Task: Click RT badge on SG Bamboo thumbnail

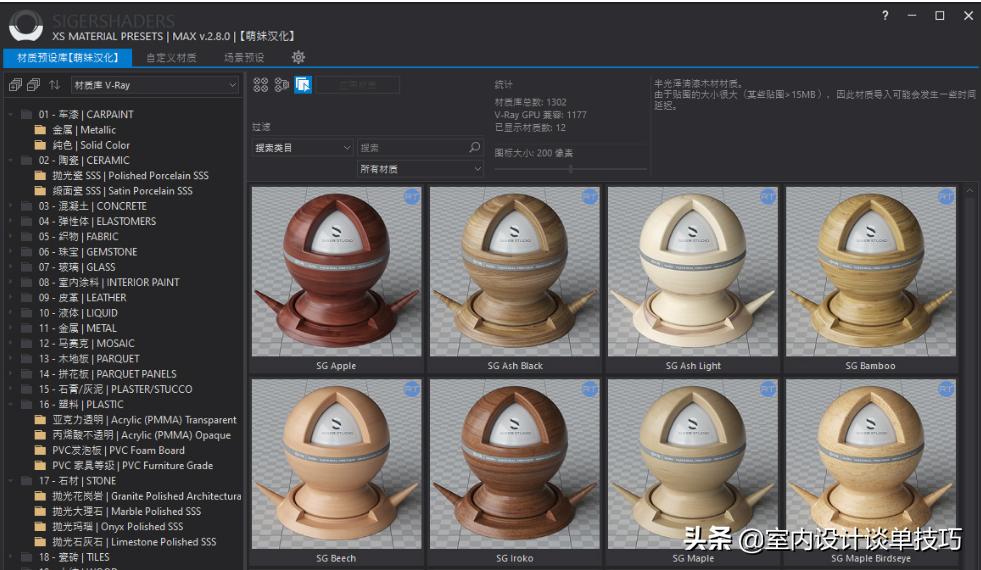Action: [x=946, y=197]
